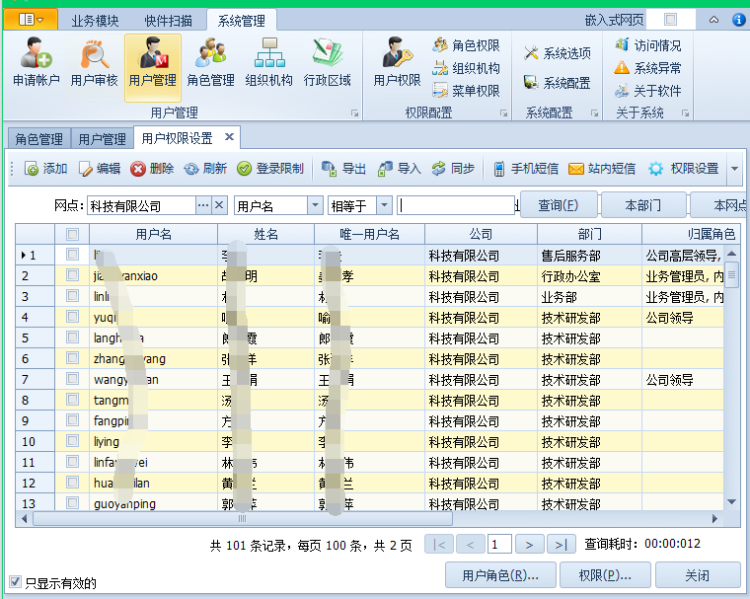This screenshot has width=750, height=599.
Task: Open the 申请帐户 ribbon icon
Action: 36,63
